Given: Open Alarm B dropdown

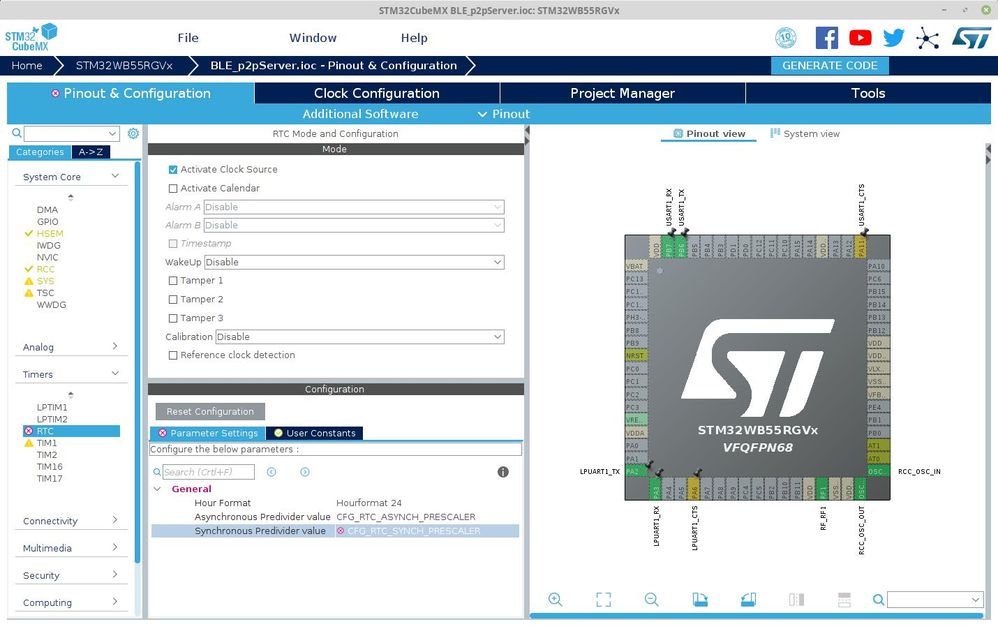Looking at the screenshot, I should (x=354, y=225).
